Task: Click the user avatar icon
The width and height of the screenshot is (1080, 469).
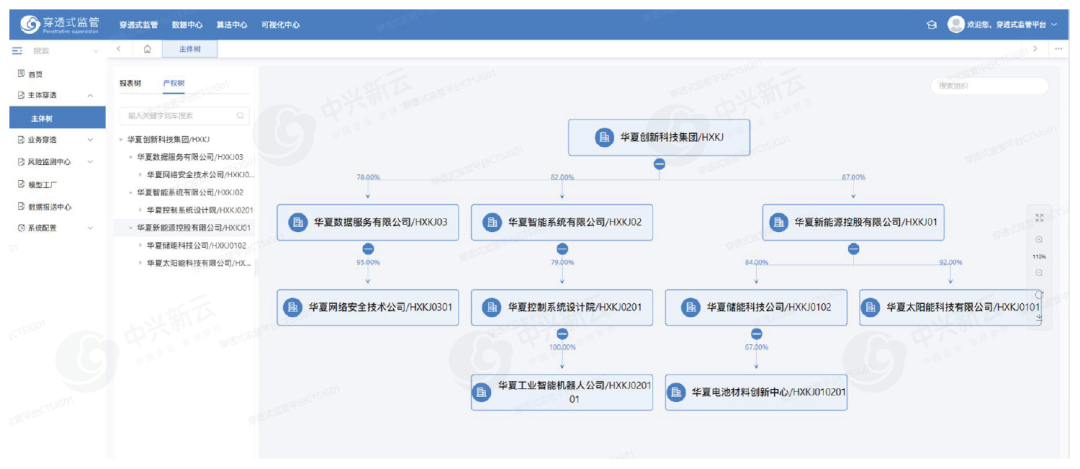Action: pos(955,24)
